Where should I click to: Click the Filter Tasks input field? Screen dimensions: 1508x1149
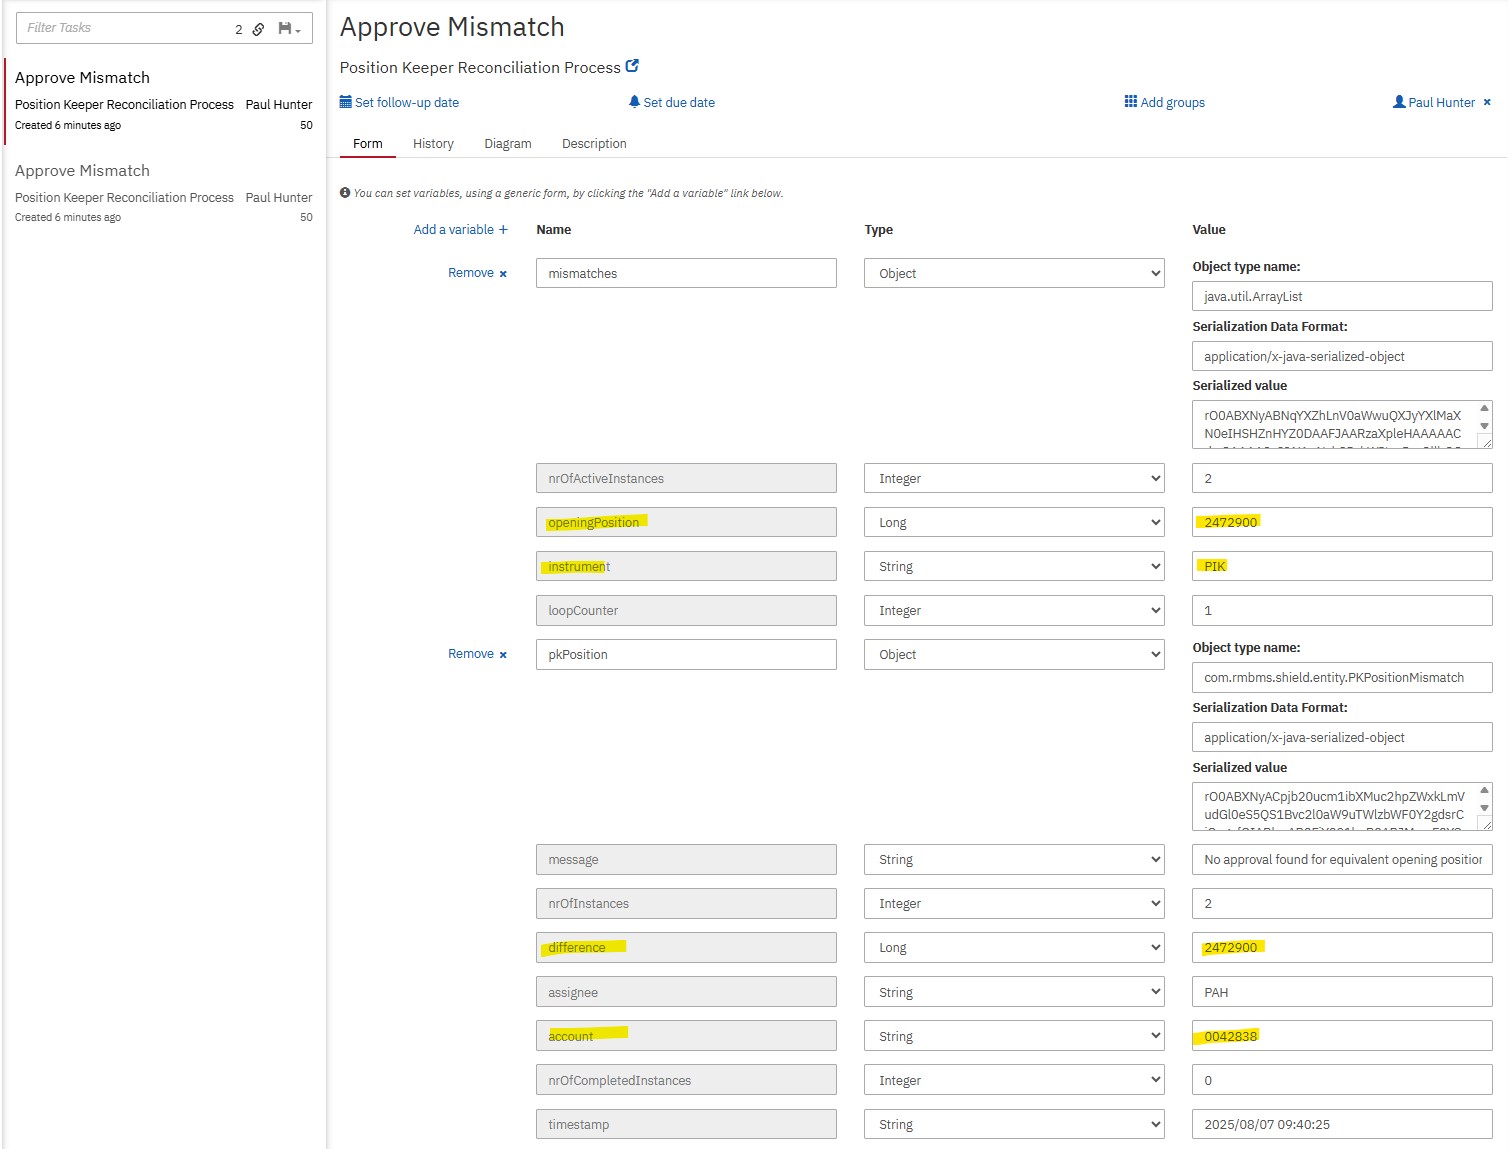[x=125, y=28]
